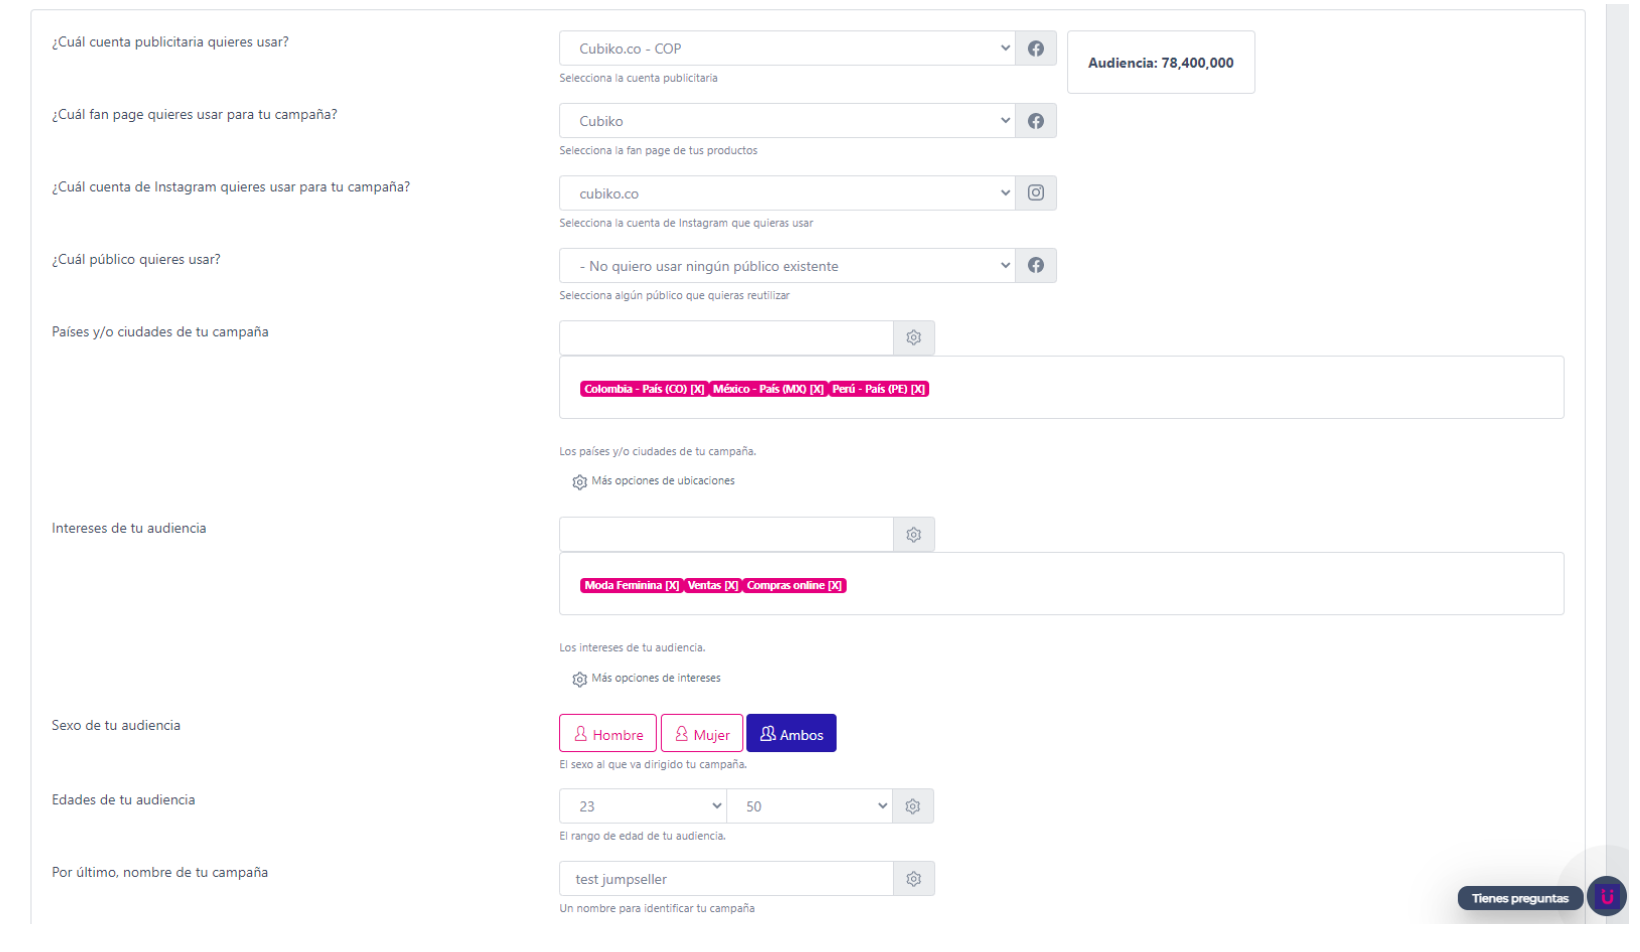Click the Tienes preguntas help chat button
The image size is (1640, 952).
(1520, 898)
